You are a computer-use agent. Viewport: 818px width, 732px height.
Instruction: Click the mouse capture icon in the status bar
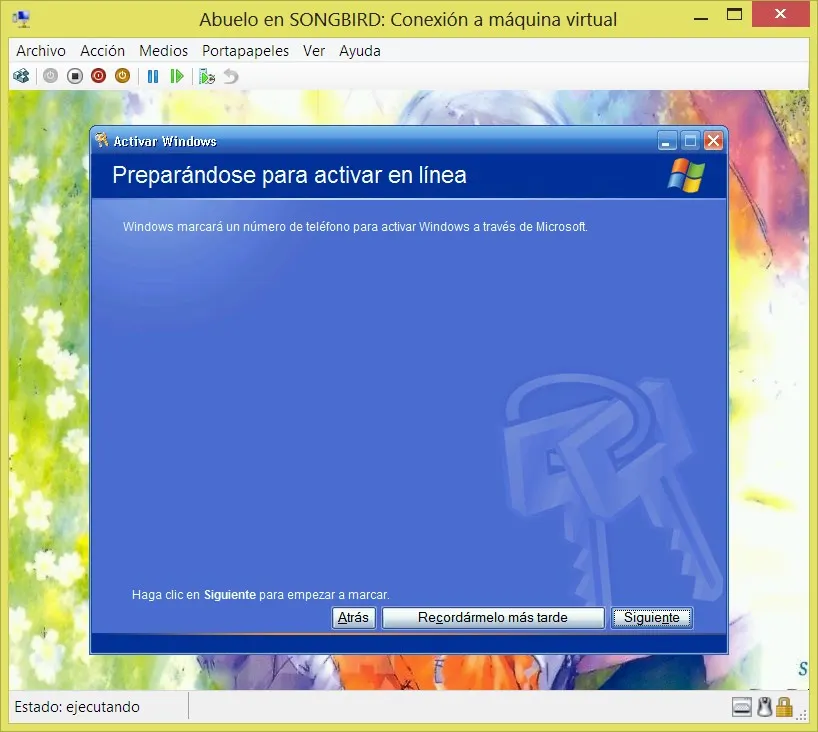pyautogui.click(x=764, y=707)
